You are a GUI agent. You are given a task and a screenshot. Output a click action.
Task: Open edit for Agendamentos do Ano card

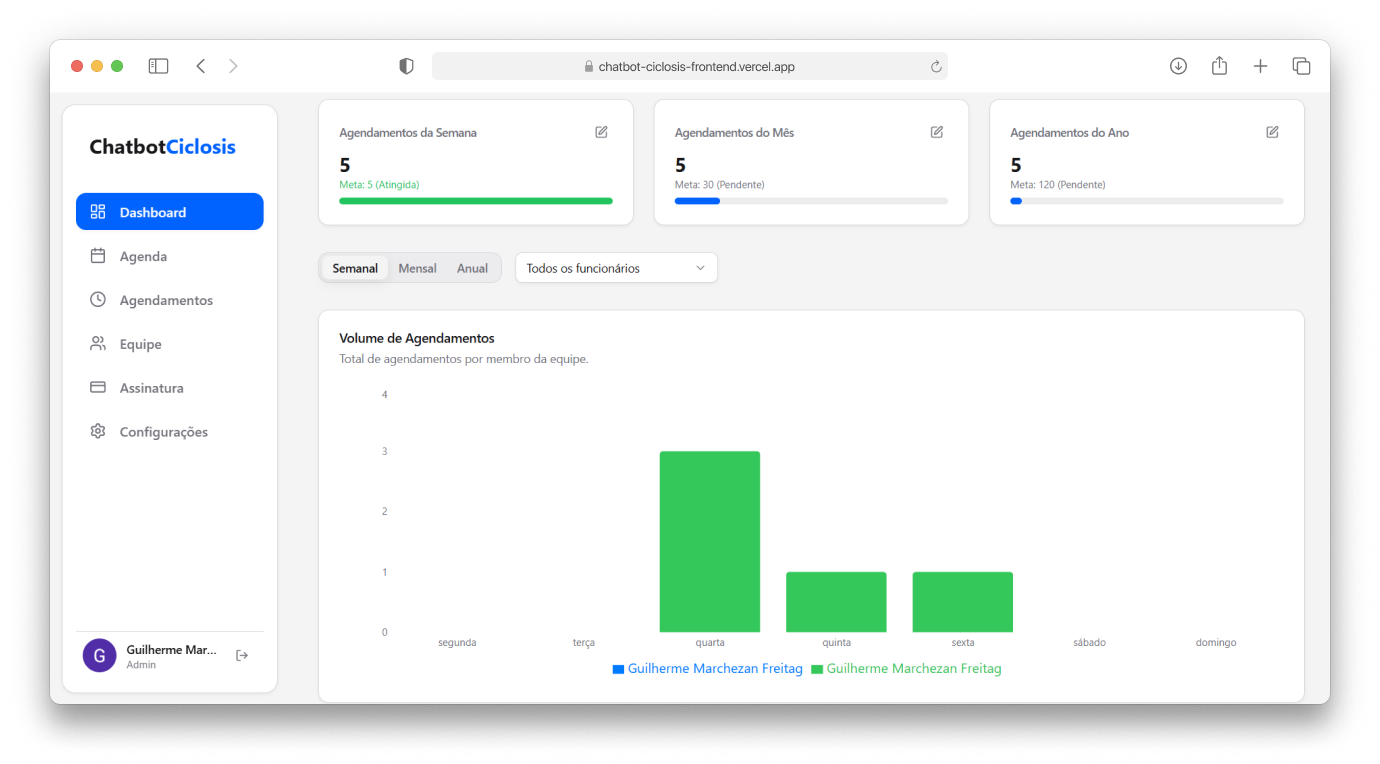tap(1272, 132)
